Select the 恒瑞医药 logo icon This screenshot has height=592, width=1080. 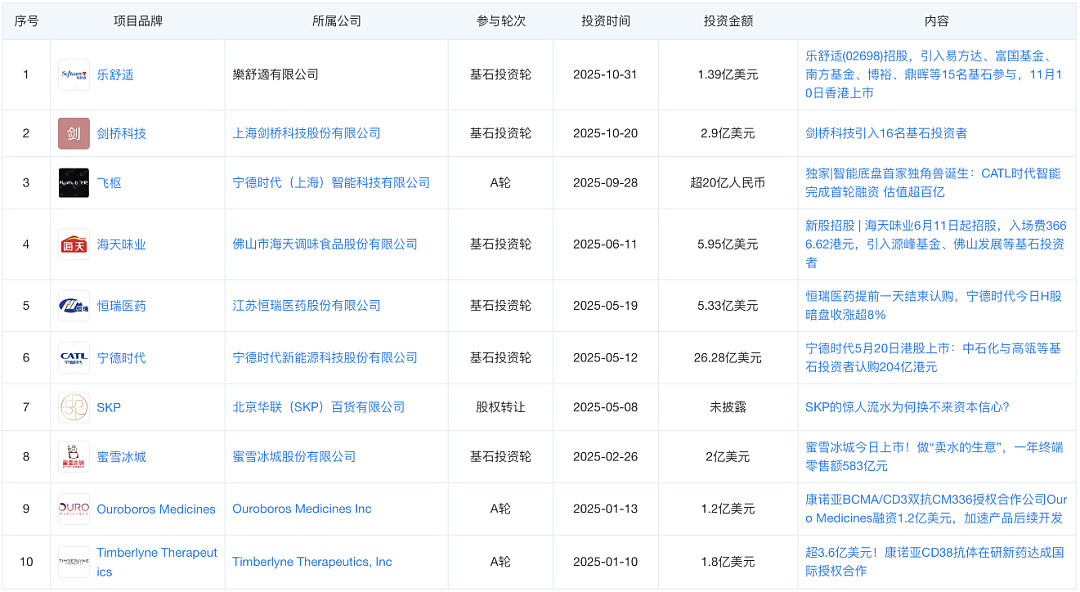coord(74,306)
